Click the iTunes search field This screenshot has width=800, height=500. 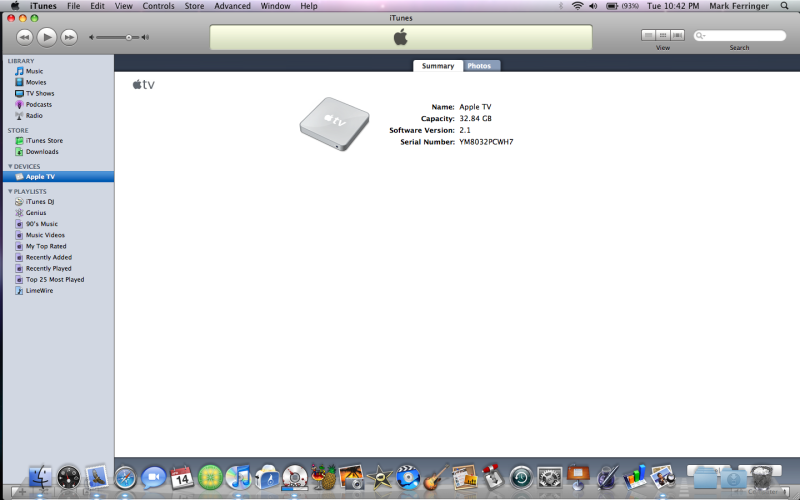tap(740, 35)
